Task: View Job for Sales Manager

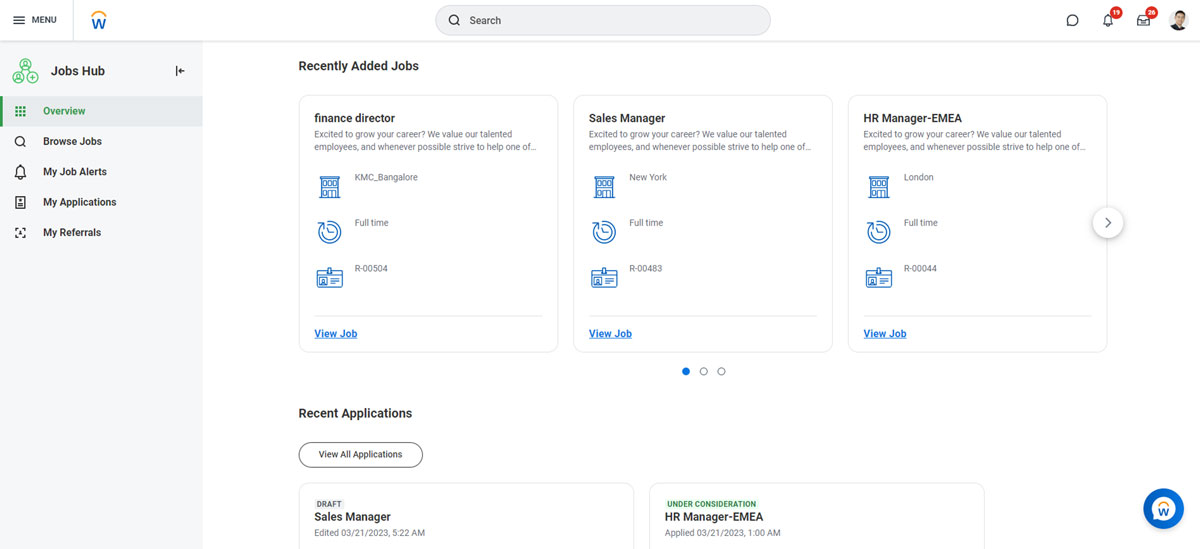Action: coord(610,334)
